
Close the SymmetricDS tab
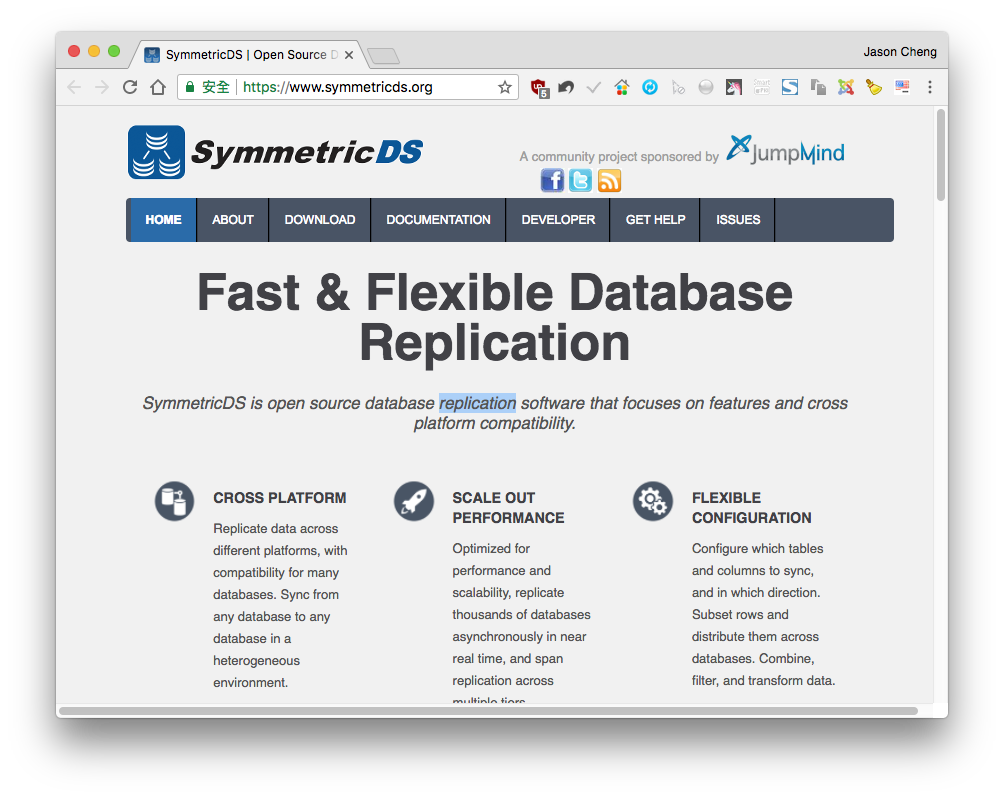(349, 55)
